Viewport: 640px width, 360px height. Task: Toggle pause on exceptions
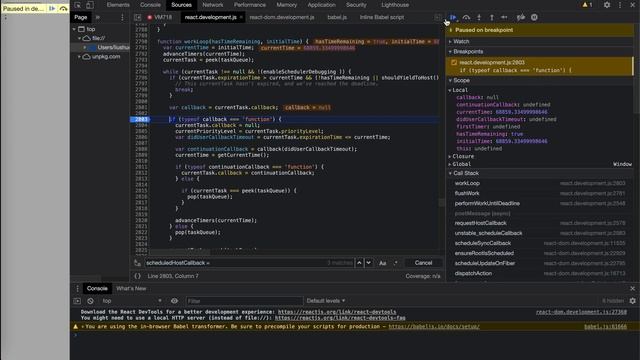click(x=534, y=17)
